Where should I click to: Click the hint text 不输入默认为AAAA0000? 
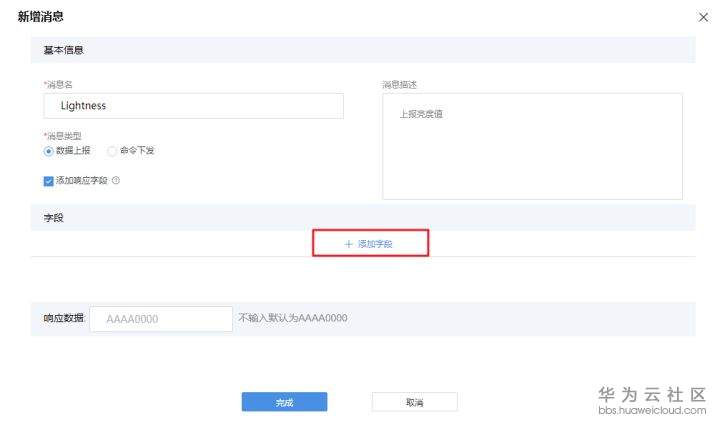[293, 318]
